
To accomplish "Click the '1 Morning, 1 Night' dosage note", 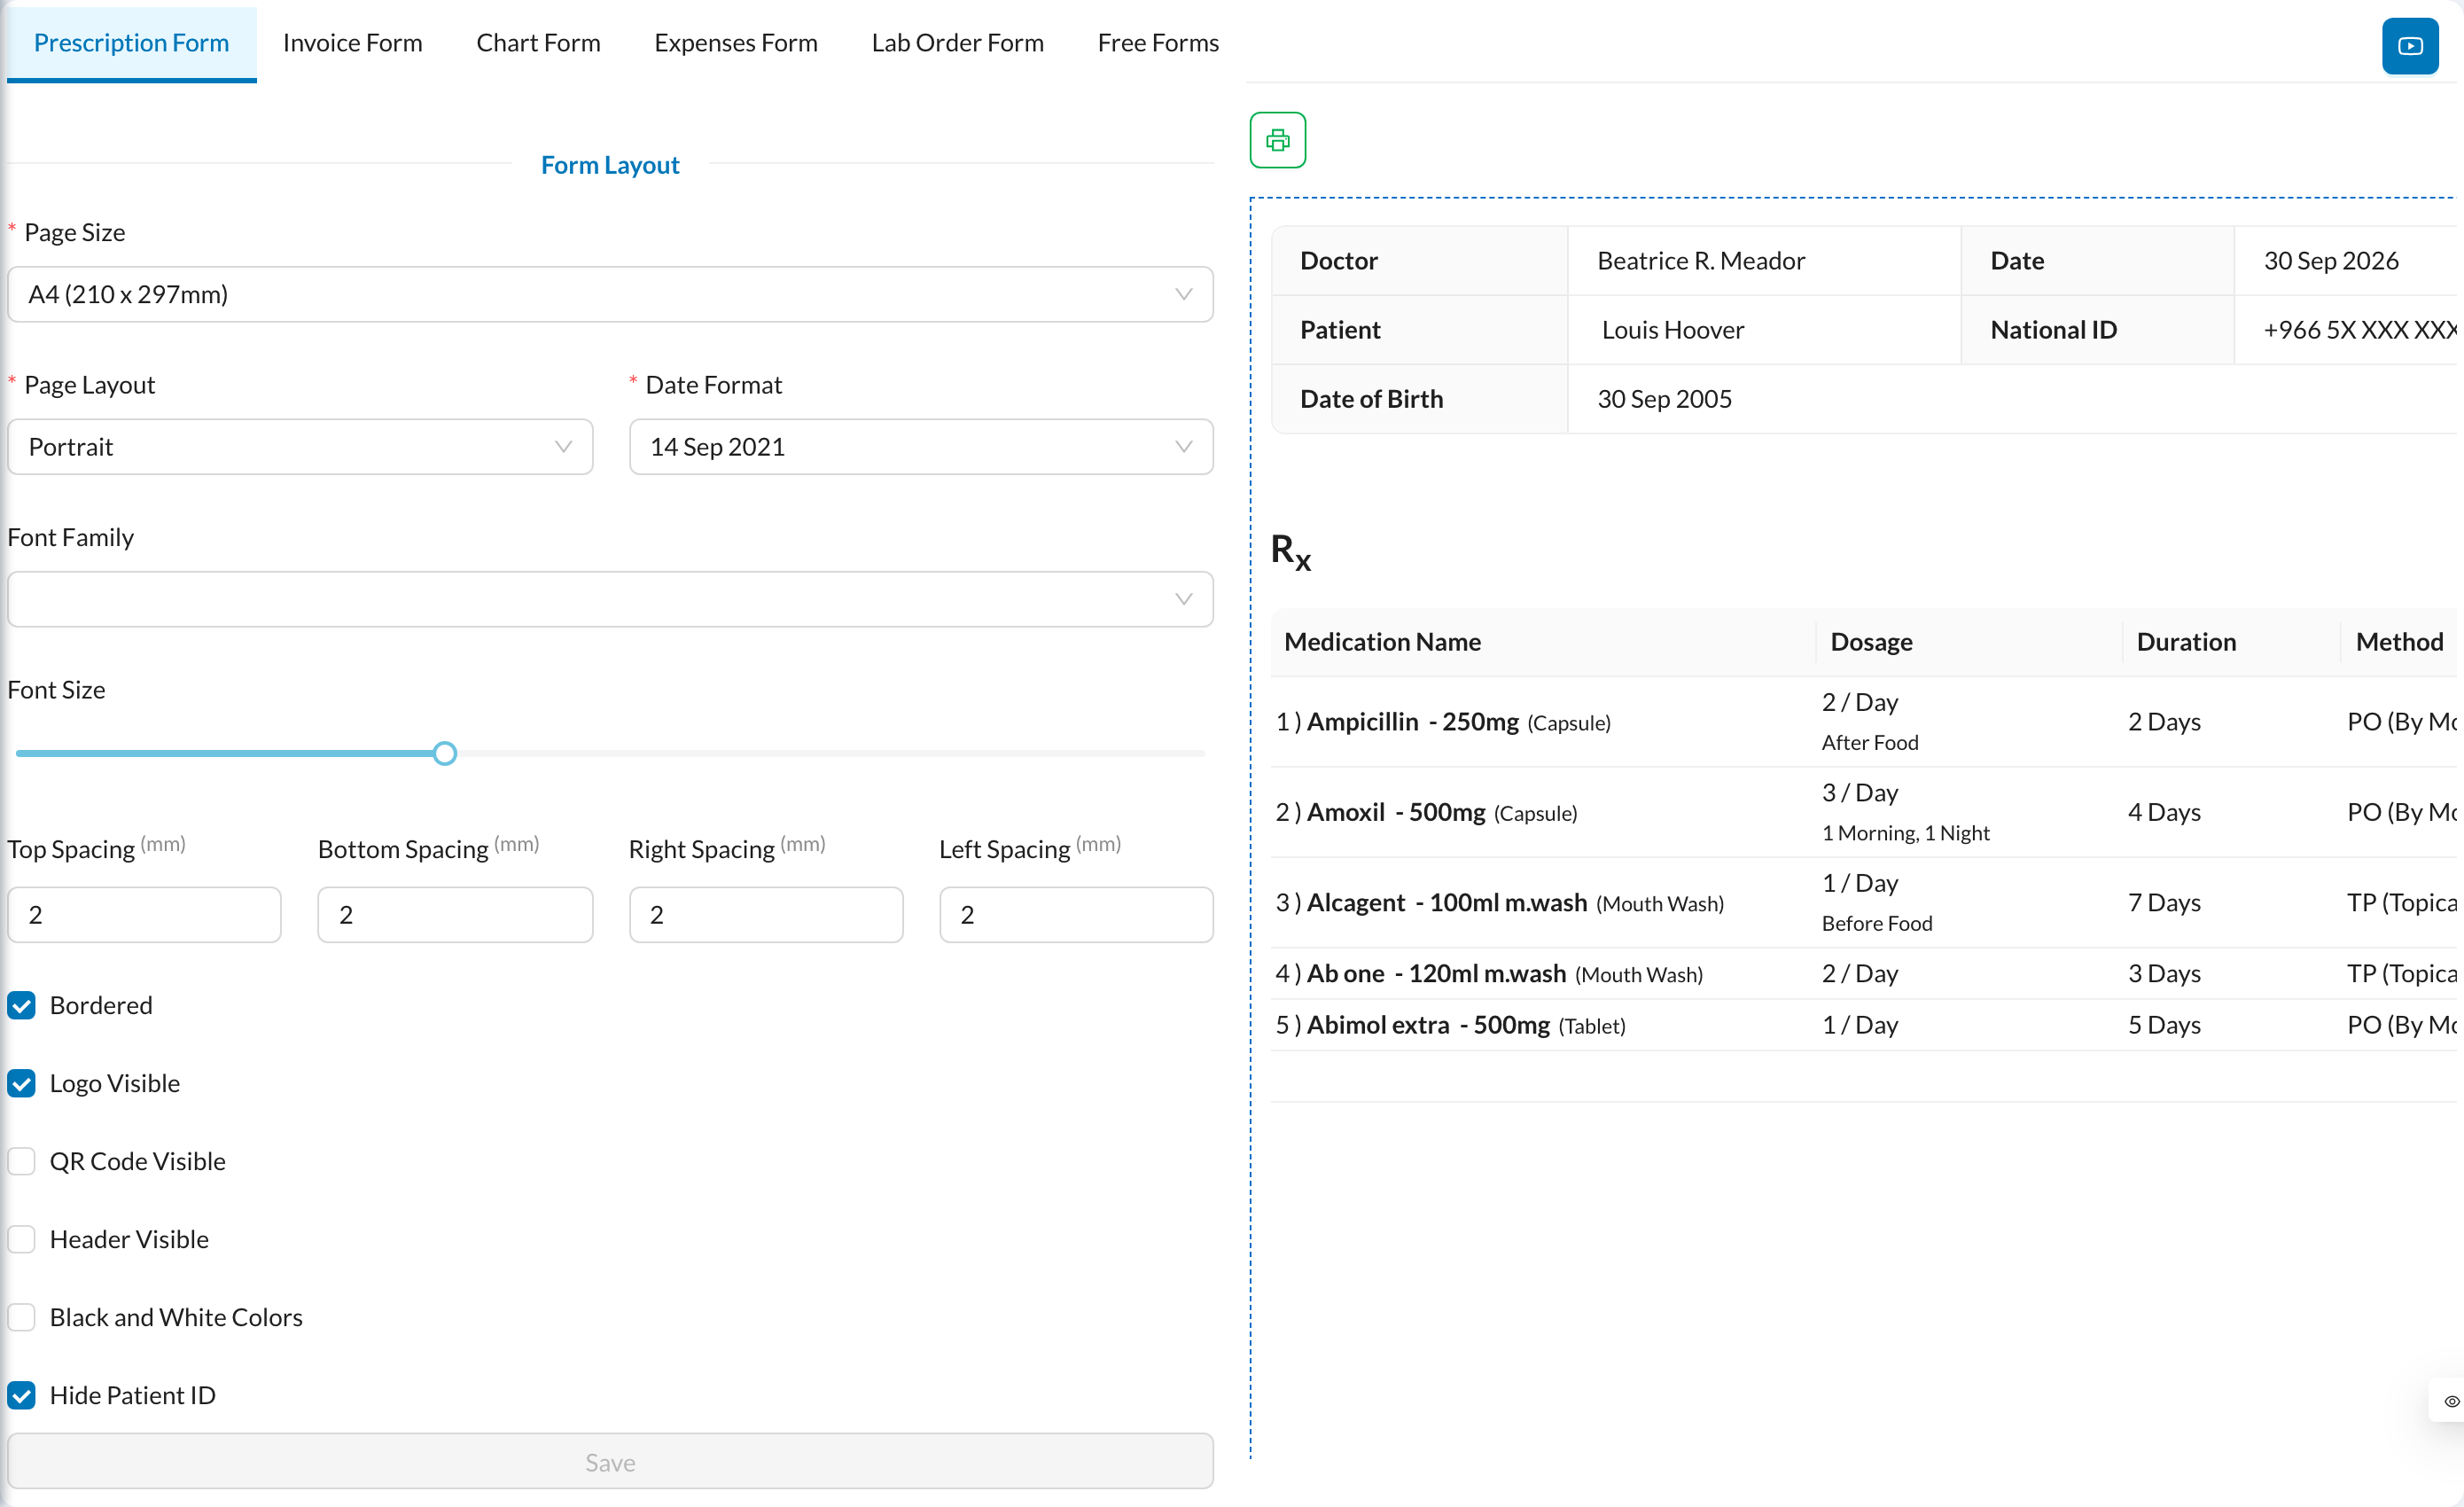I will coord(1905,833).
